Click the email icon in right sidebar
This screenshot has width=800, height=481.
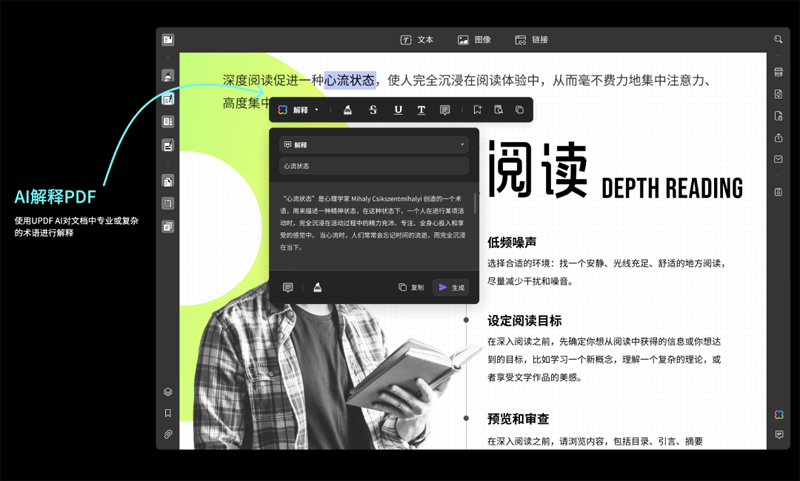[x=778, y=159]
